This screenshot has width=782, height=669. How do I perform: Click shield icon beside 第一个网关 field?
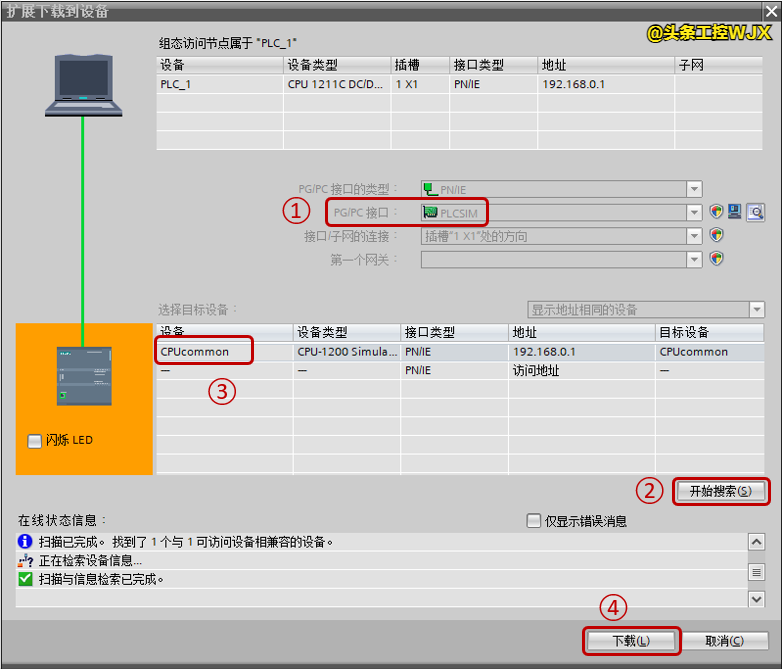(716, 259)
